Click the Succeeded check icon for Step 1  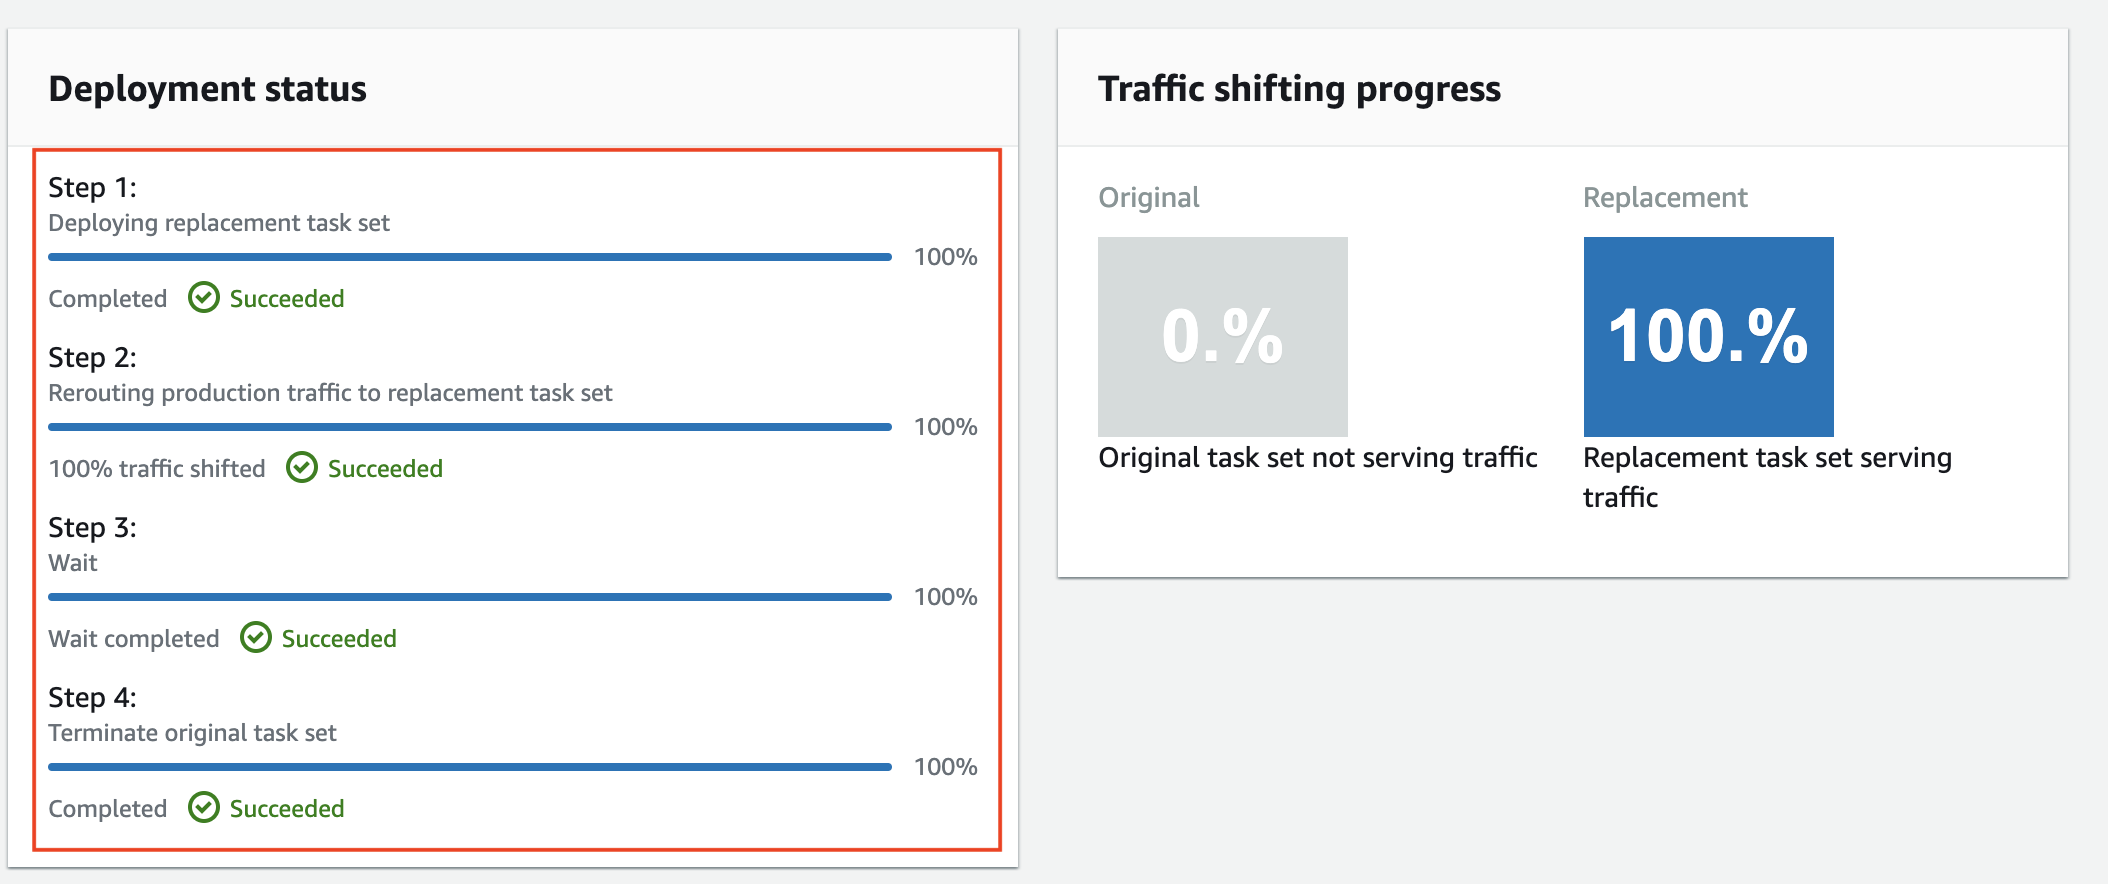[205, 297]
